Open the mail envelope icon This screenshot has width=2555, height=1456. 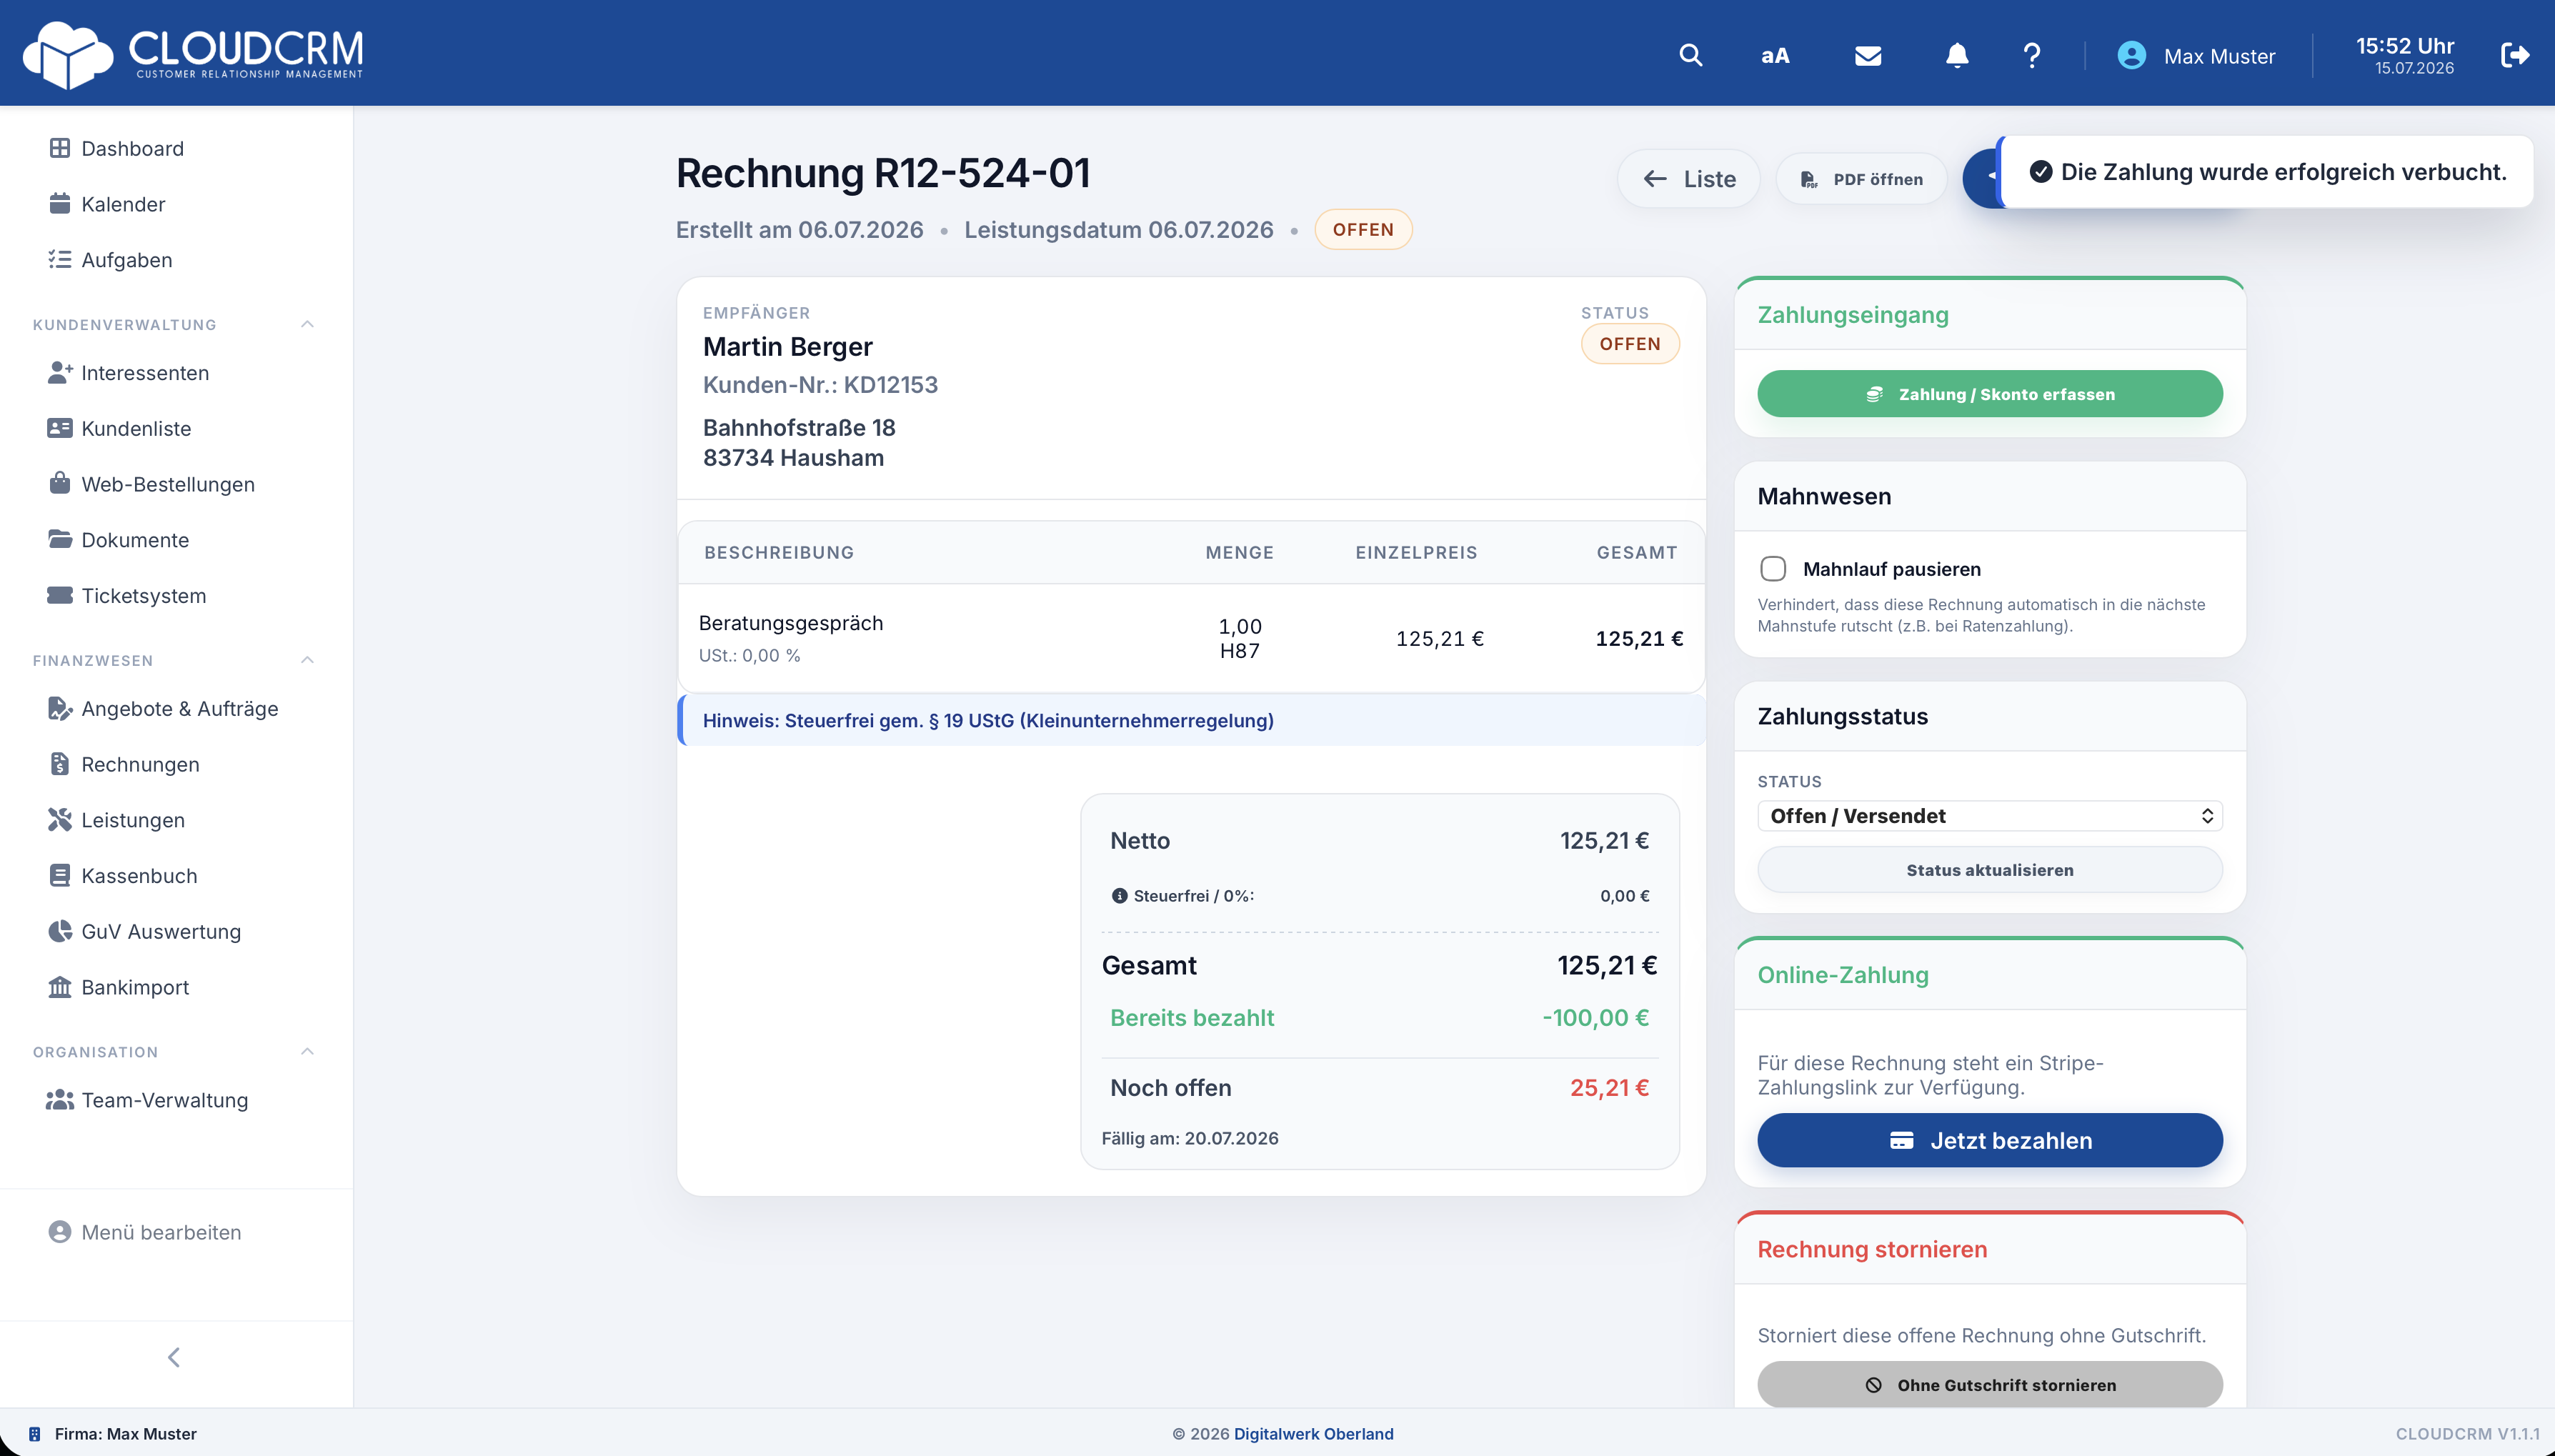click(1868, 56)
